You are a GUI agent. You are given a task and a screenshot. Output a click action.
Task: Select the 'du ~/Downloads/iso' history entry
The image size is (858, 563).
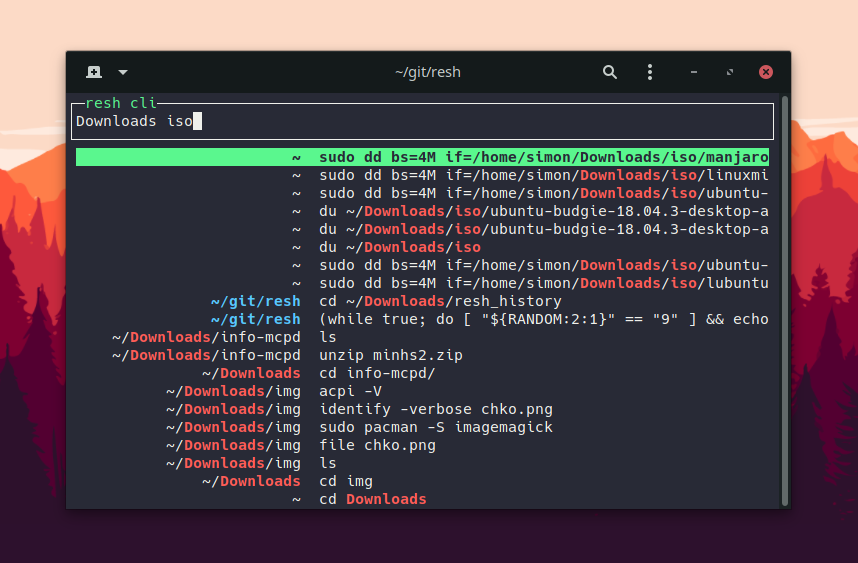point(400,247)
